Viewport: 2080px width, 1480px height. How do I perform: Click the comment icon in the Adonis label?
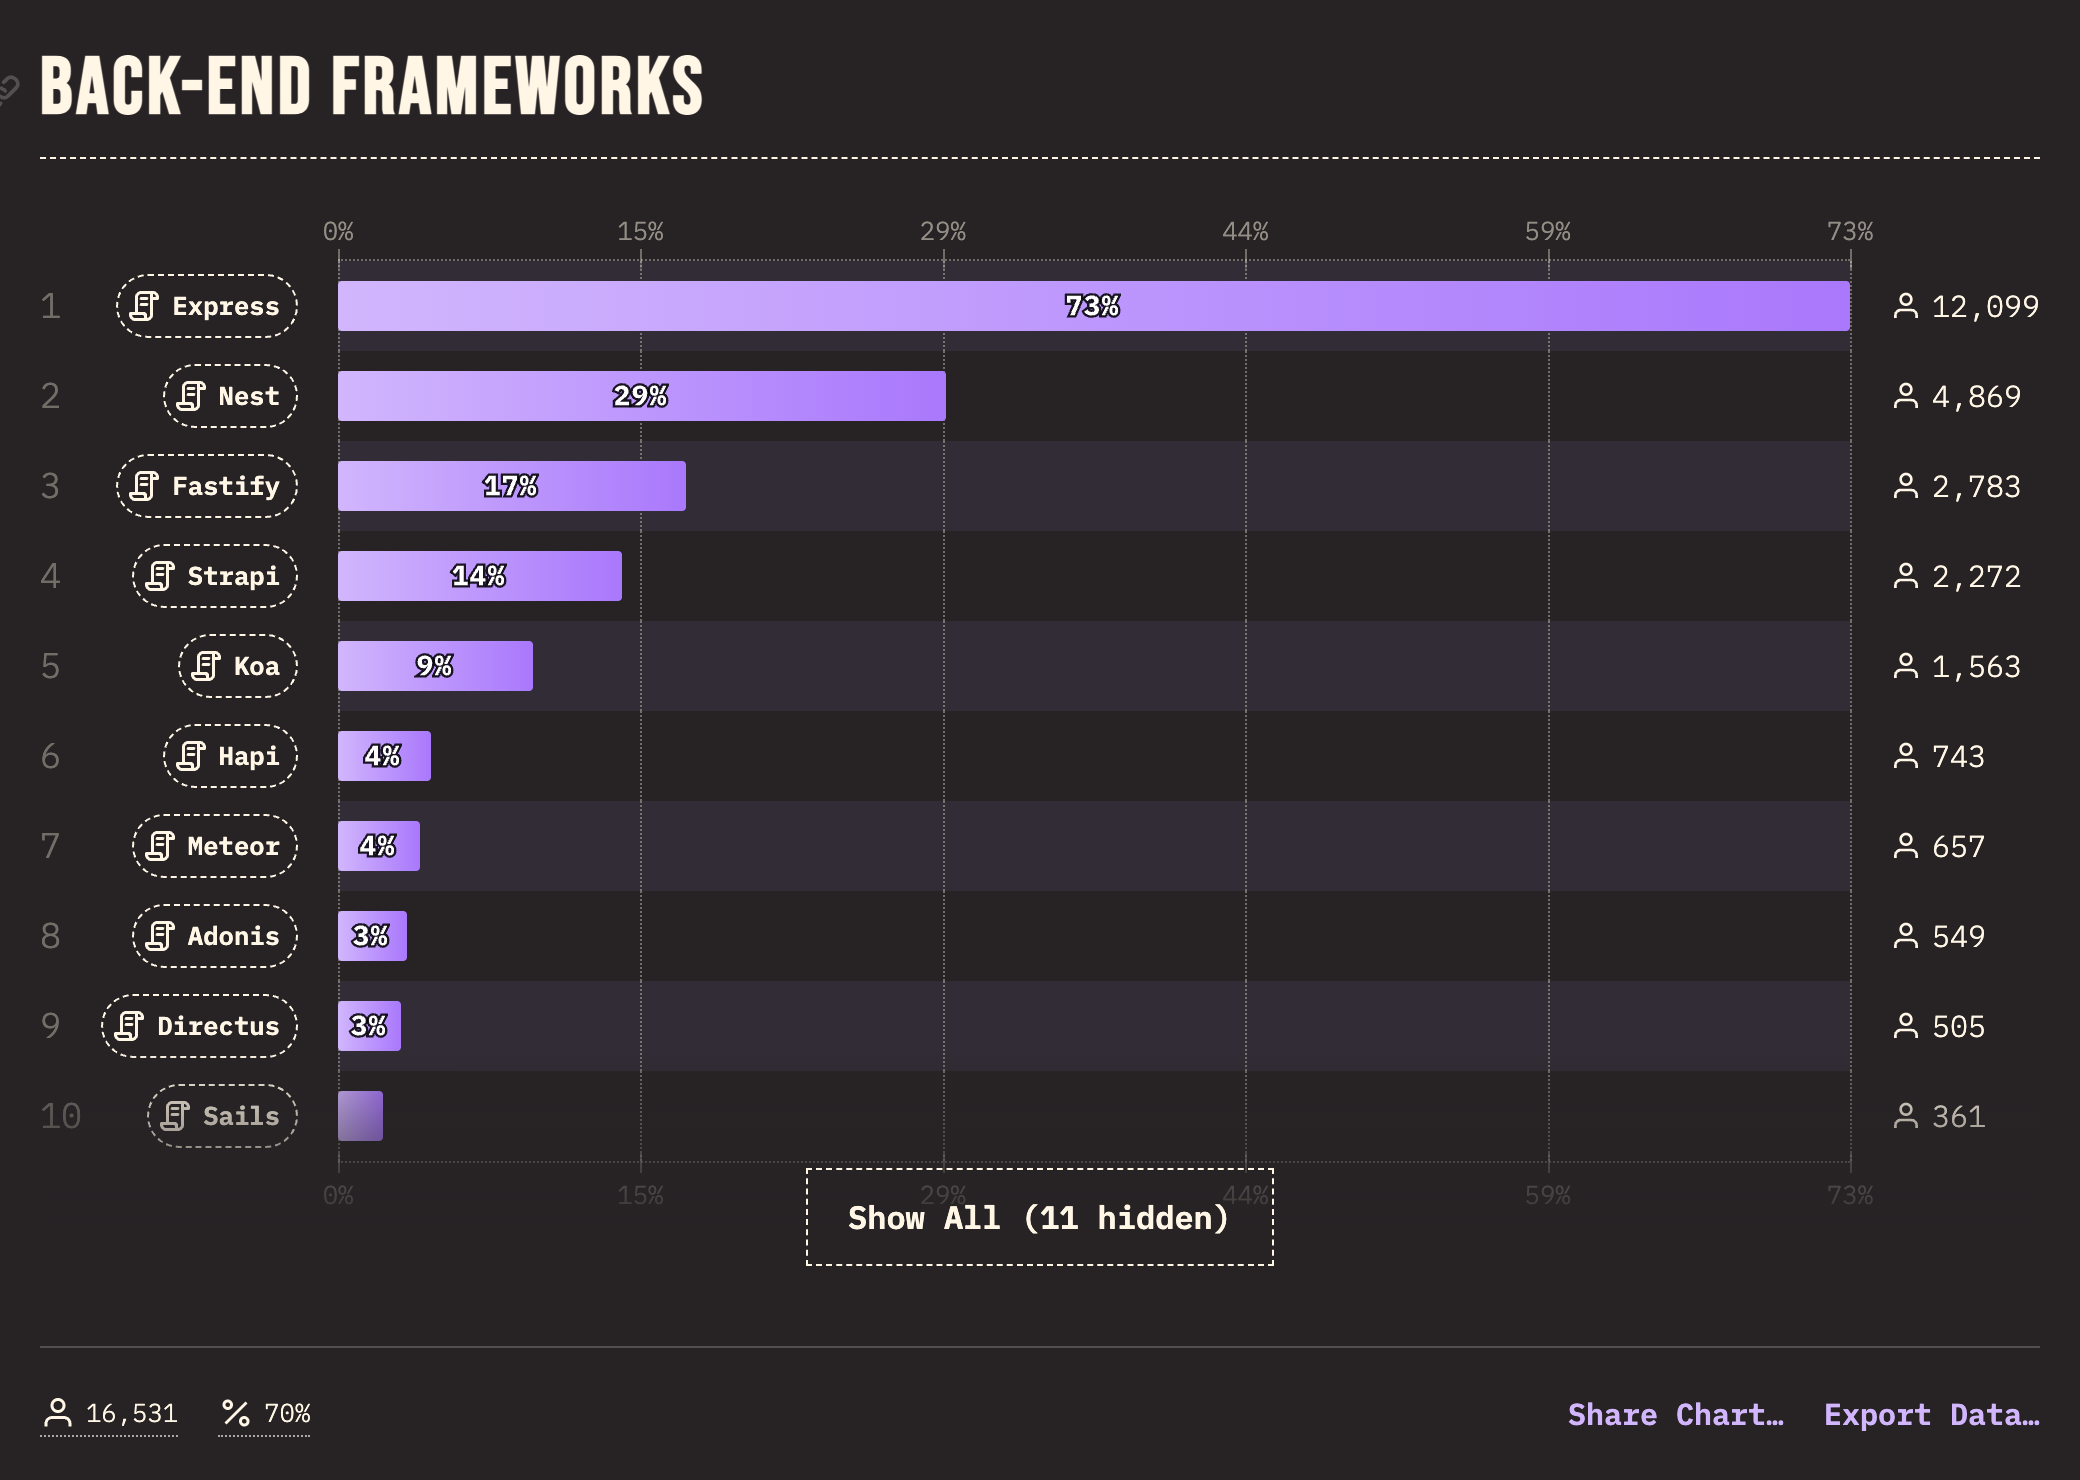pos(160,936)
